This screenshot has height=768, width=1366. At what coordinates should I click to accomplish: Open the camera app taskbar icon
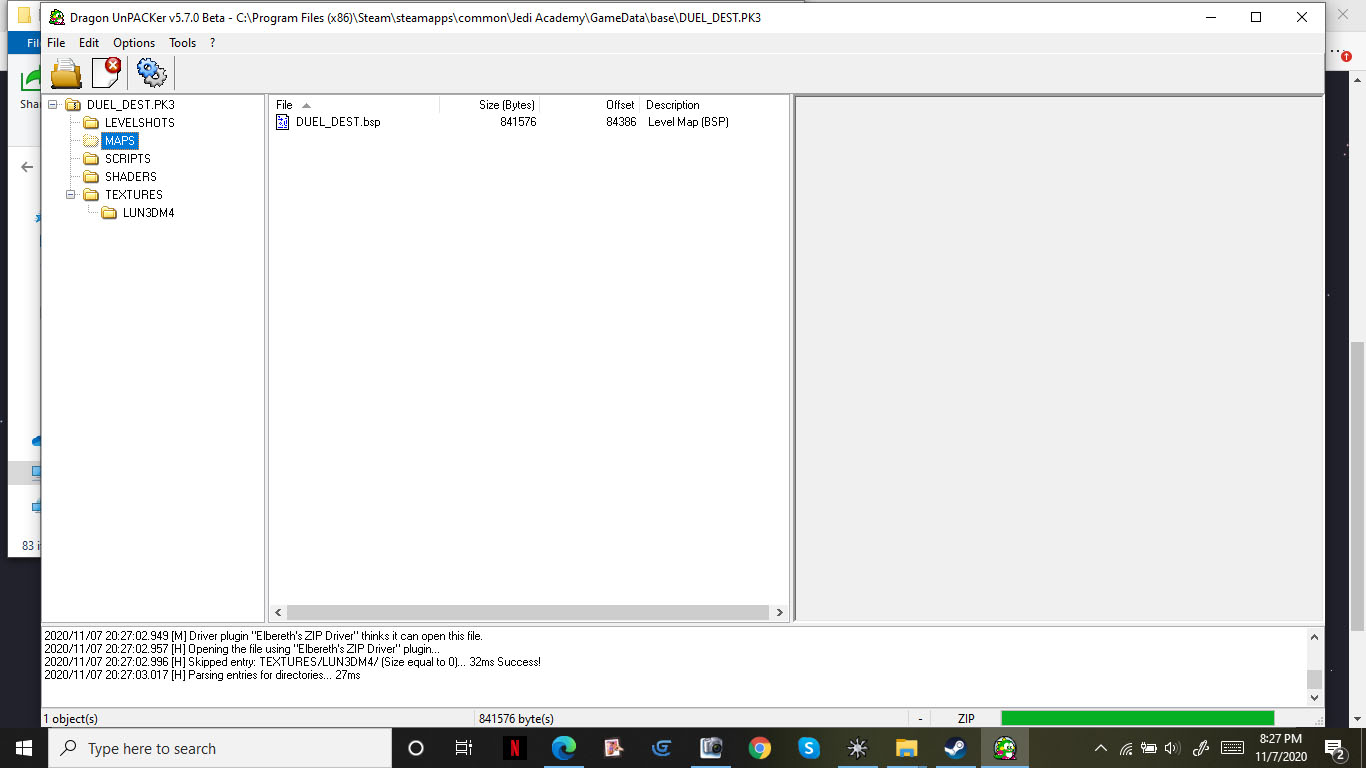[711, 748]
